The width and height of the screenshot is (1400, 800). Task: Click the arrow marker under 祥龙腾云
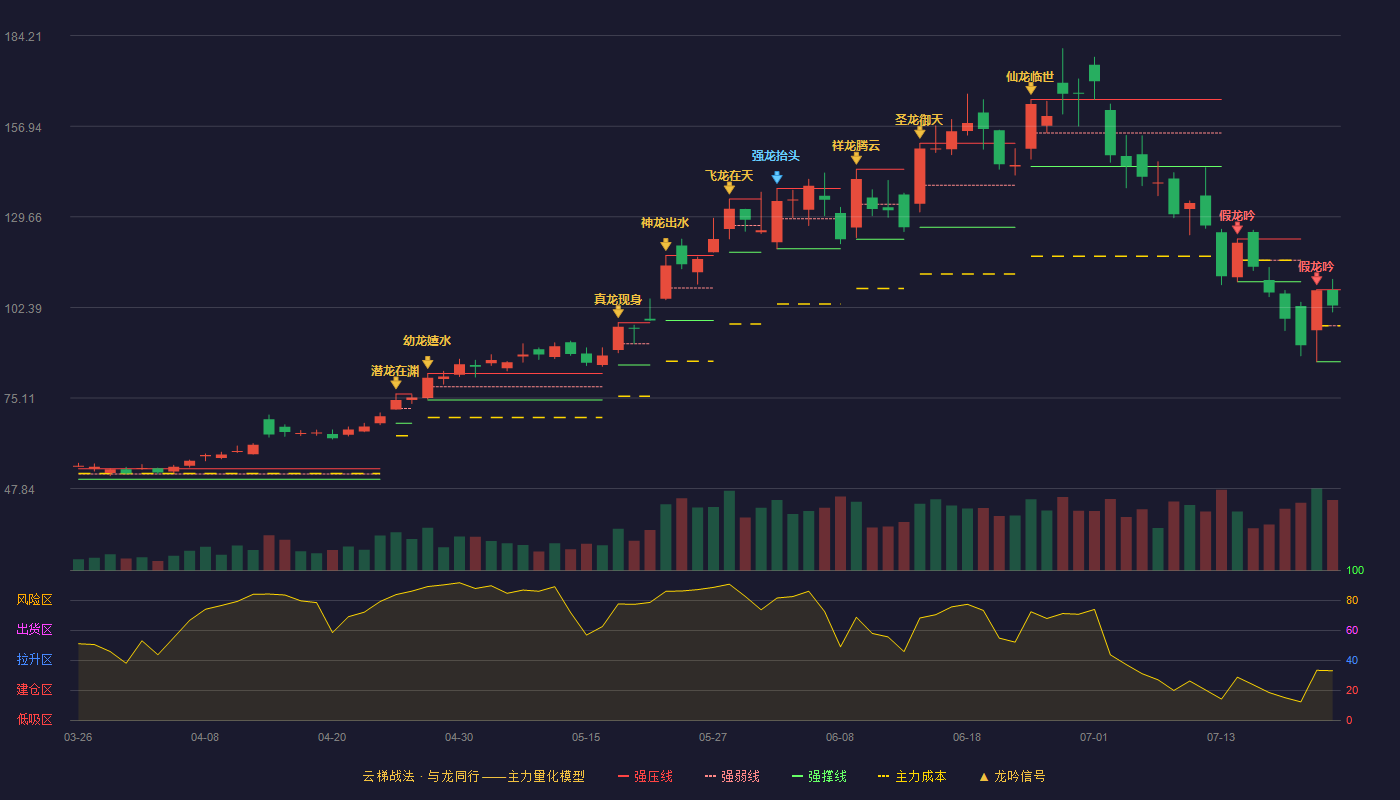tap(856, 158)
